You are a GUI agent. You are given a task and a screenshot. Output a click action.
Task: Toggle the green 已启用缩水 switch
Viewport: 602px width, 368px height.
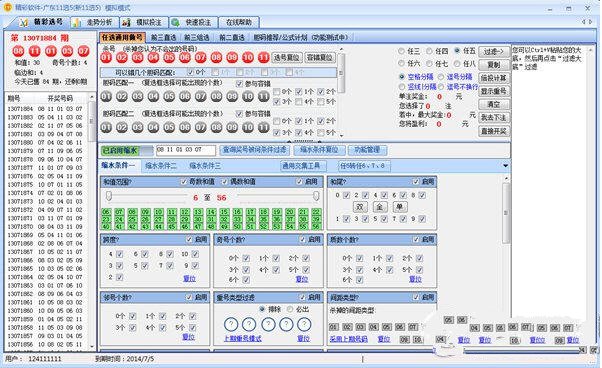pyautogui.click(x=127, y=150)
